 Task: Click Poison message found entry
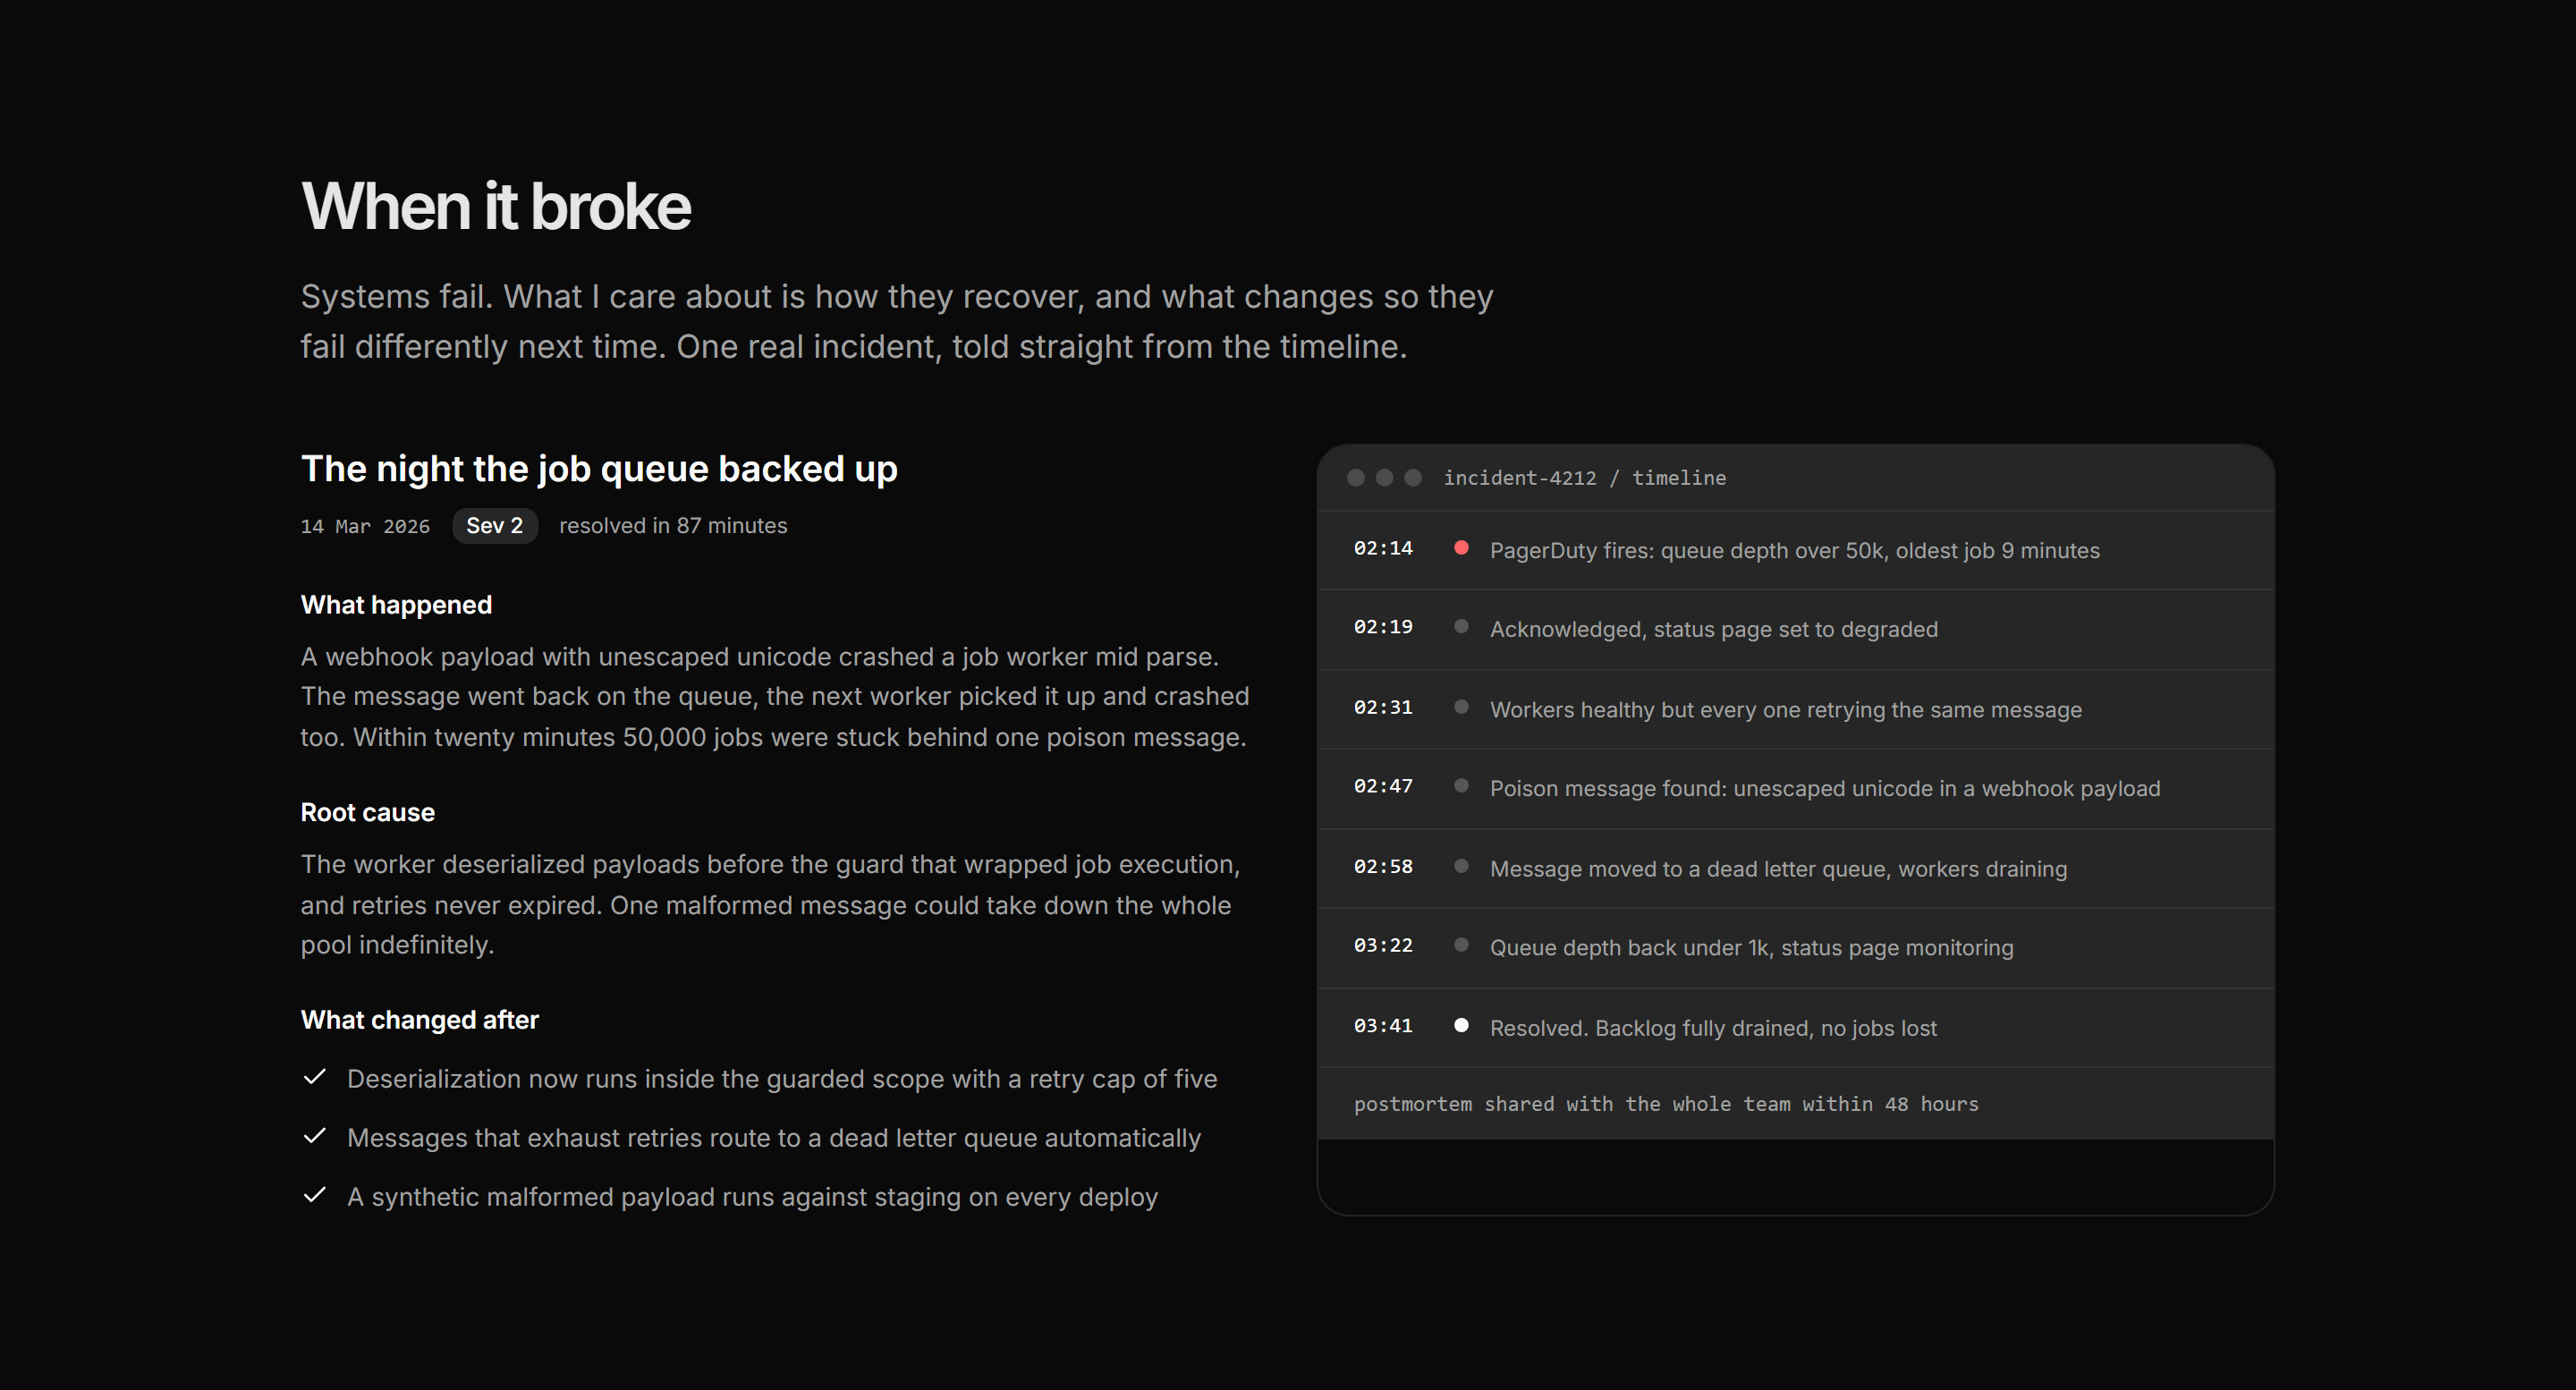coord(1825,789)
